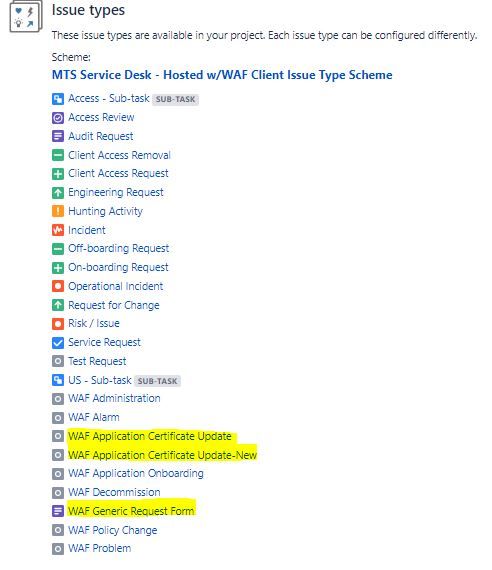492x570 pixels.
Task: Click icon beside WAF Application Certificate Update-New
Action: (x=58, y=455)
